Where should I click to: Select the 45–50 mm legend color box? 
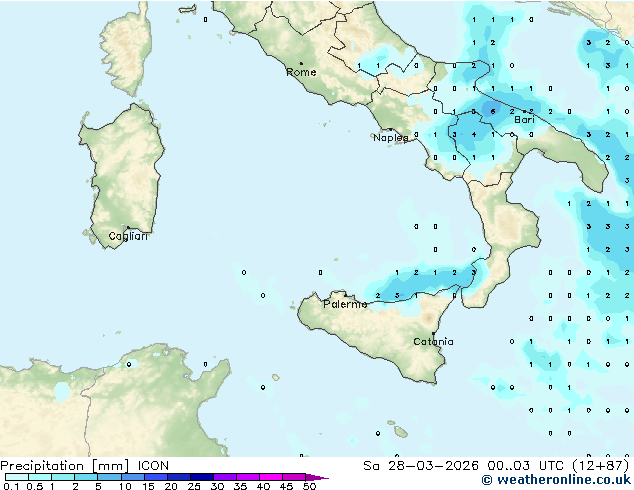point(294,477)
